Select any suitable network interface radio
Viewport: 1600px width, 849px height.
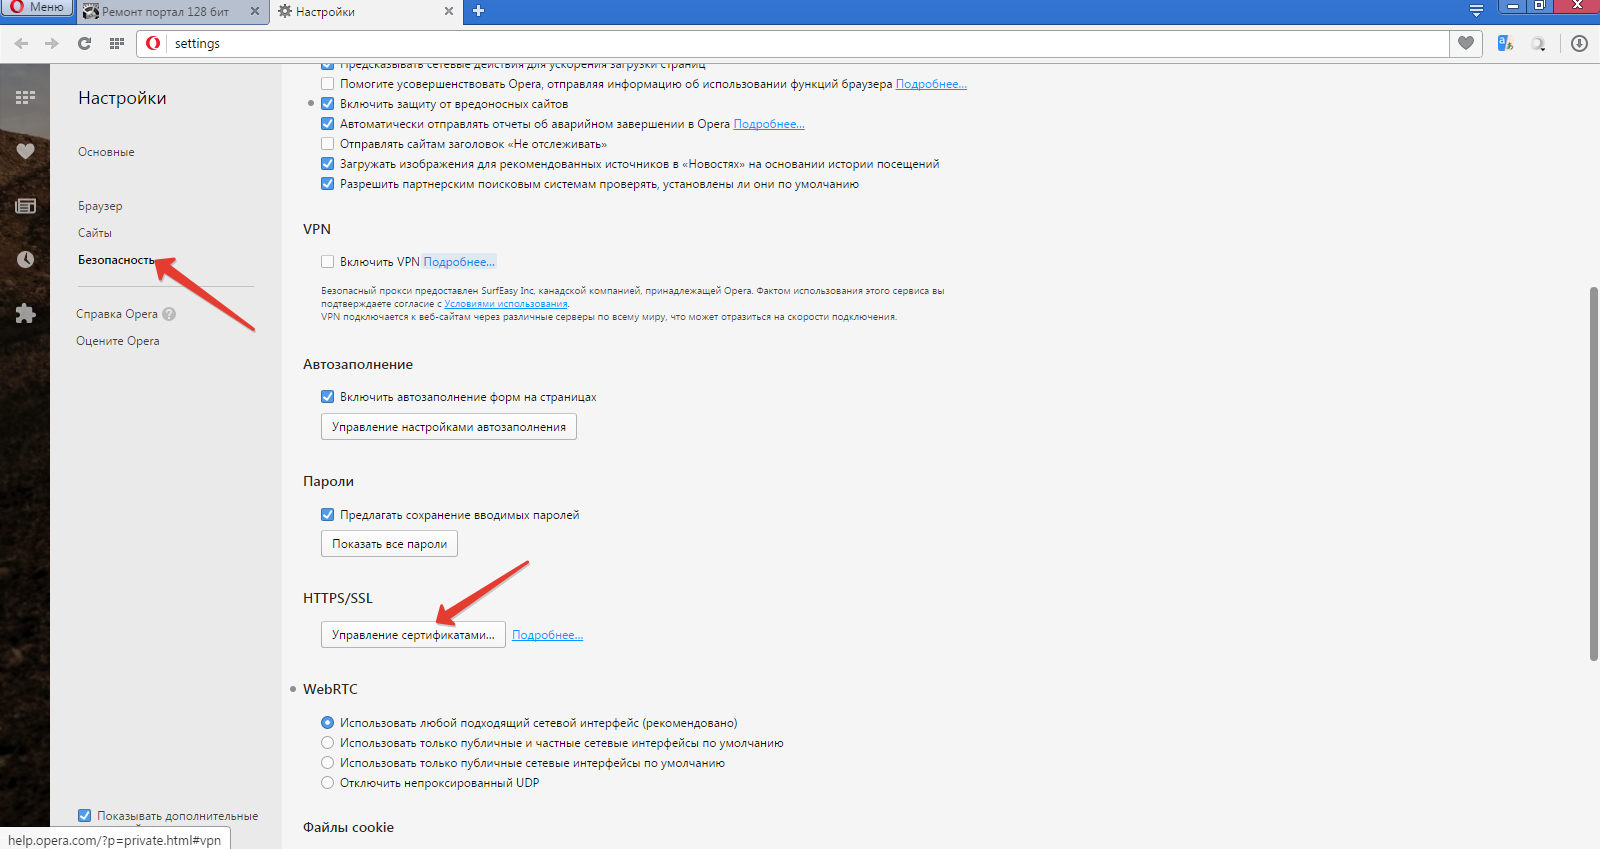point(327,723)
